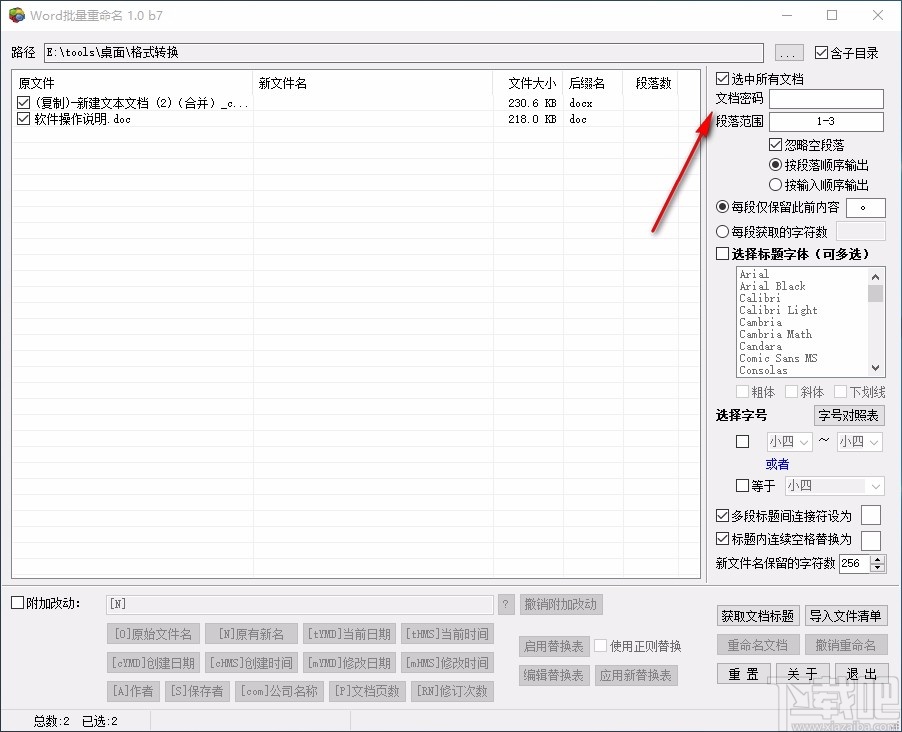The height and width of the screenshot is (732, 902).
Task: Uncheck the 忽略空段落 option
Action: (x=775, y=144)
